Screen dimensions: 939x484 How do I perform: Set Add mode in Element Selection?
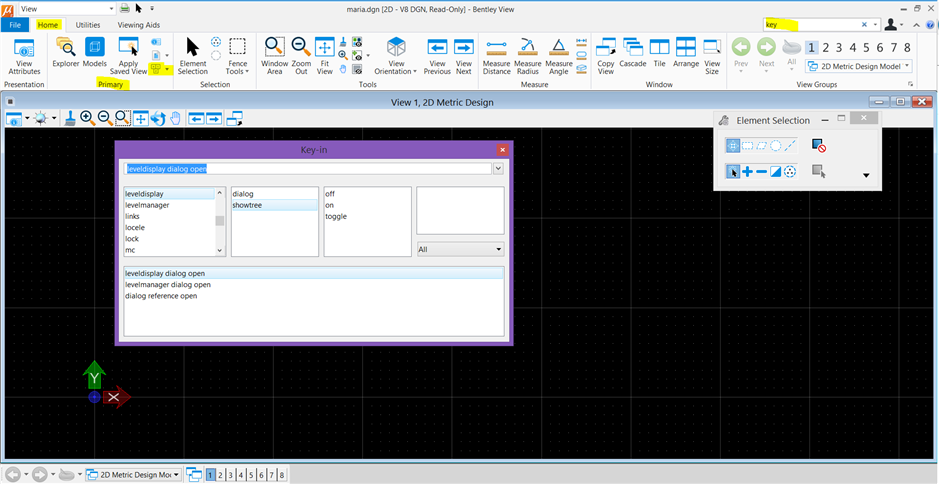(x=747, y=172)
